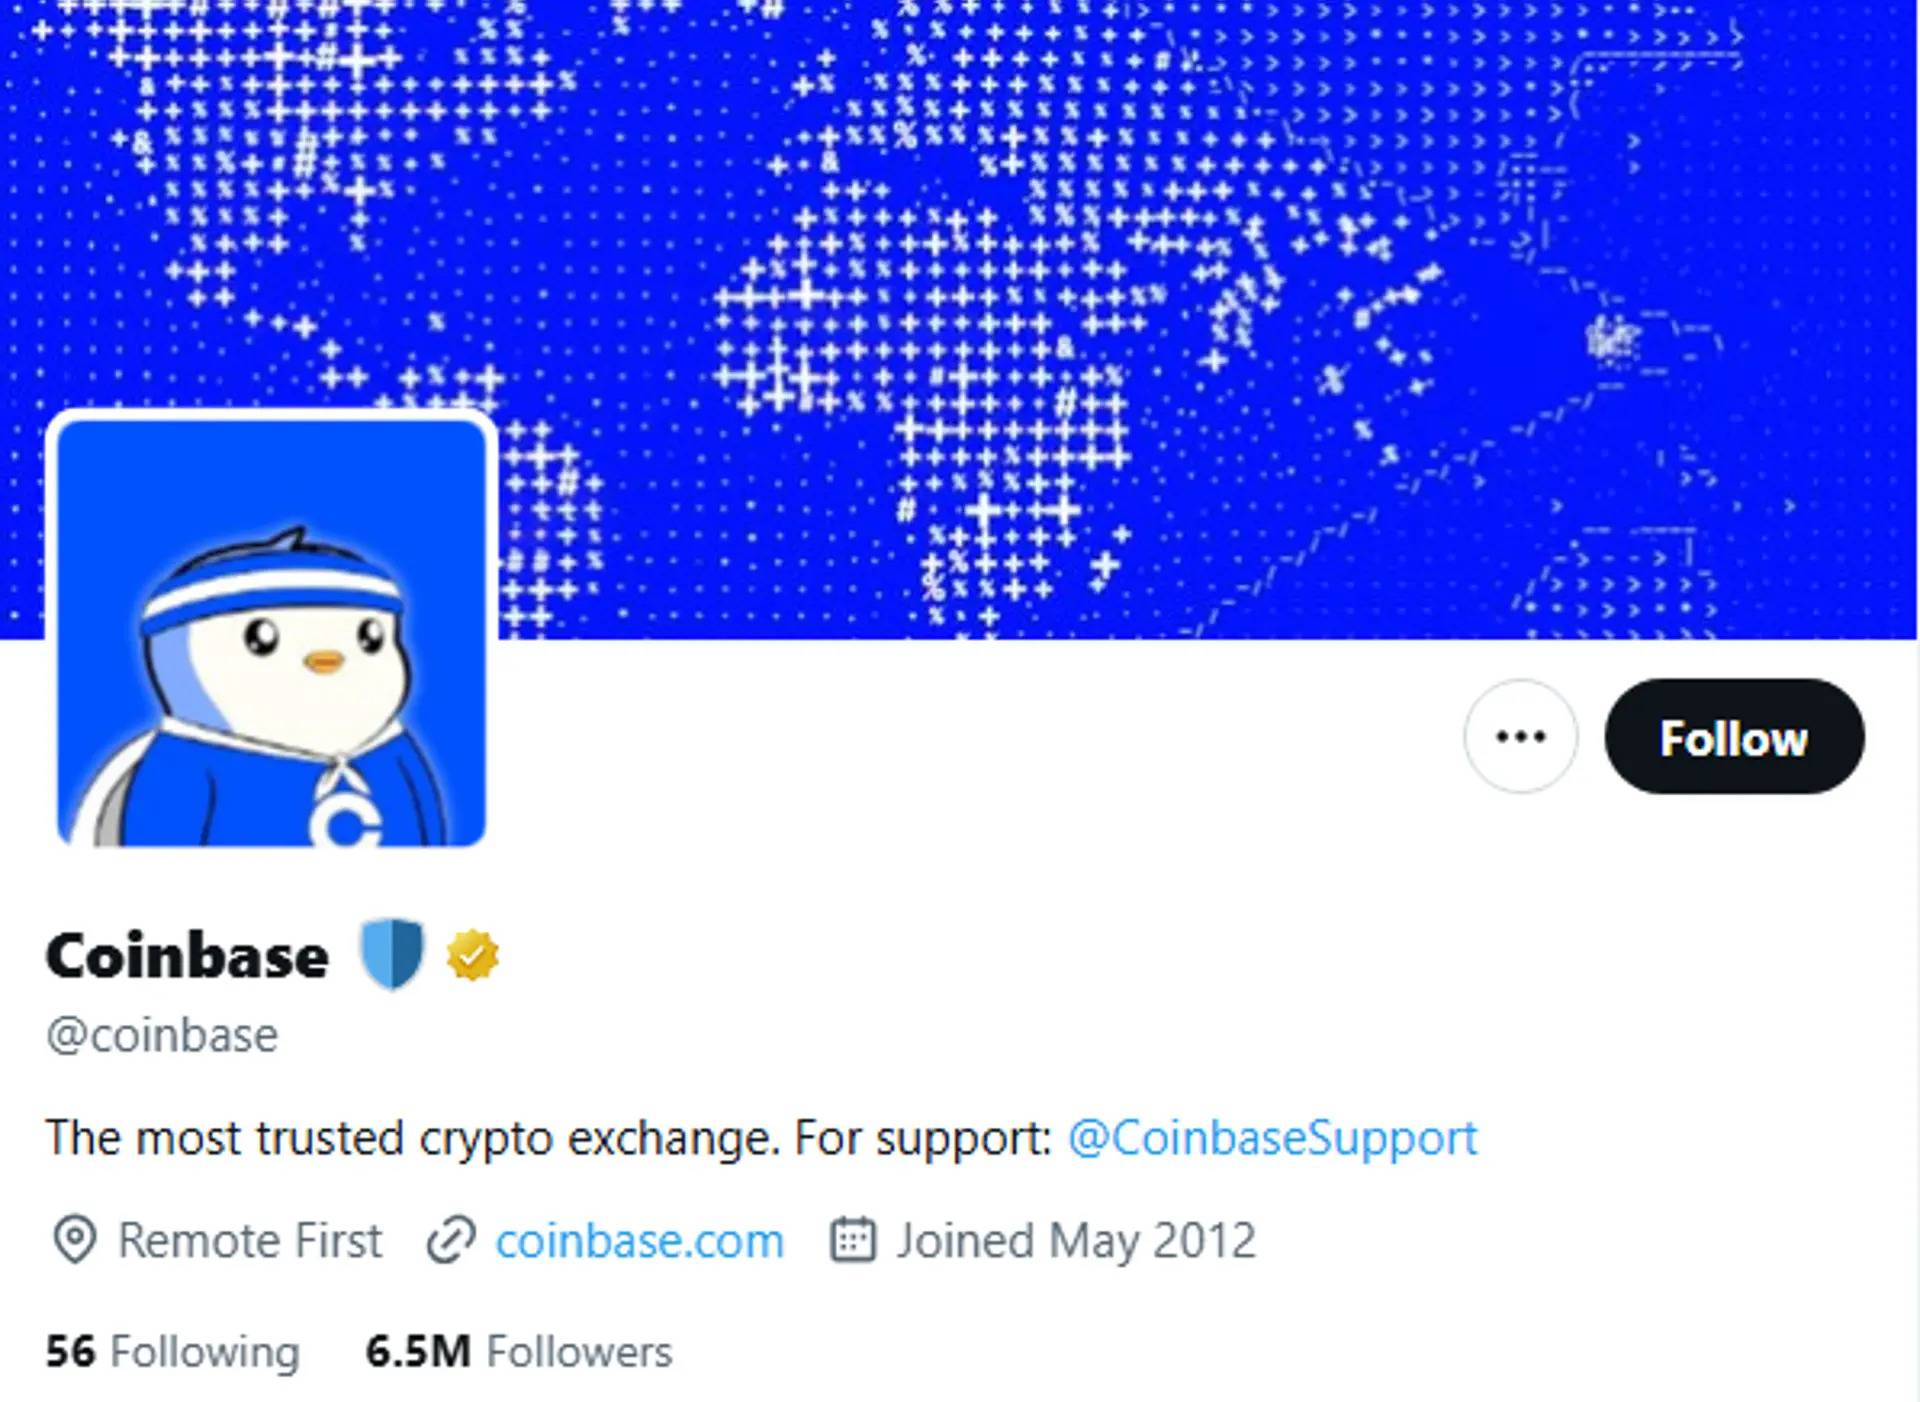
Task: Click the penguin's striped blue headband
Action: click(x=270, y=592)
